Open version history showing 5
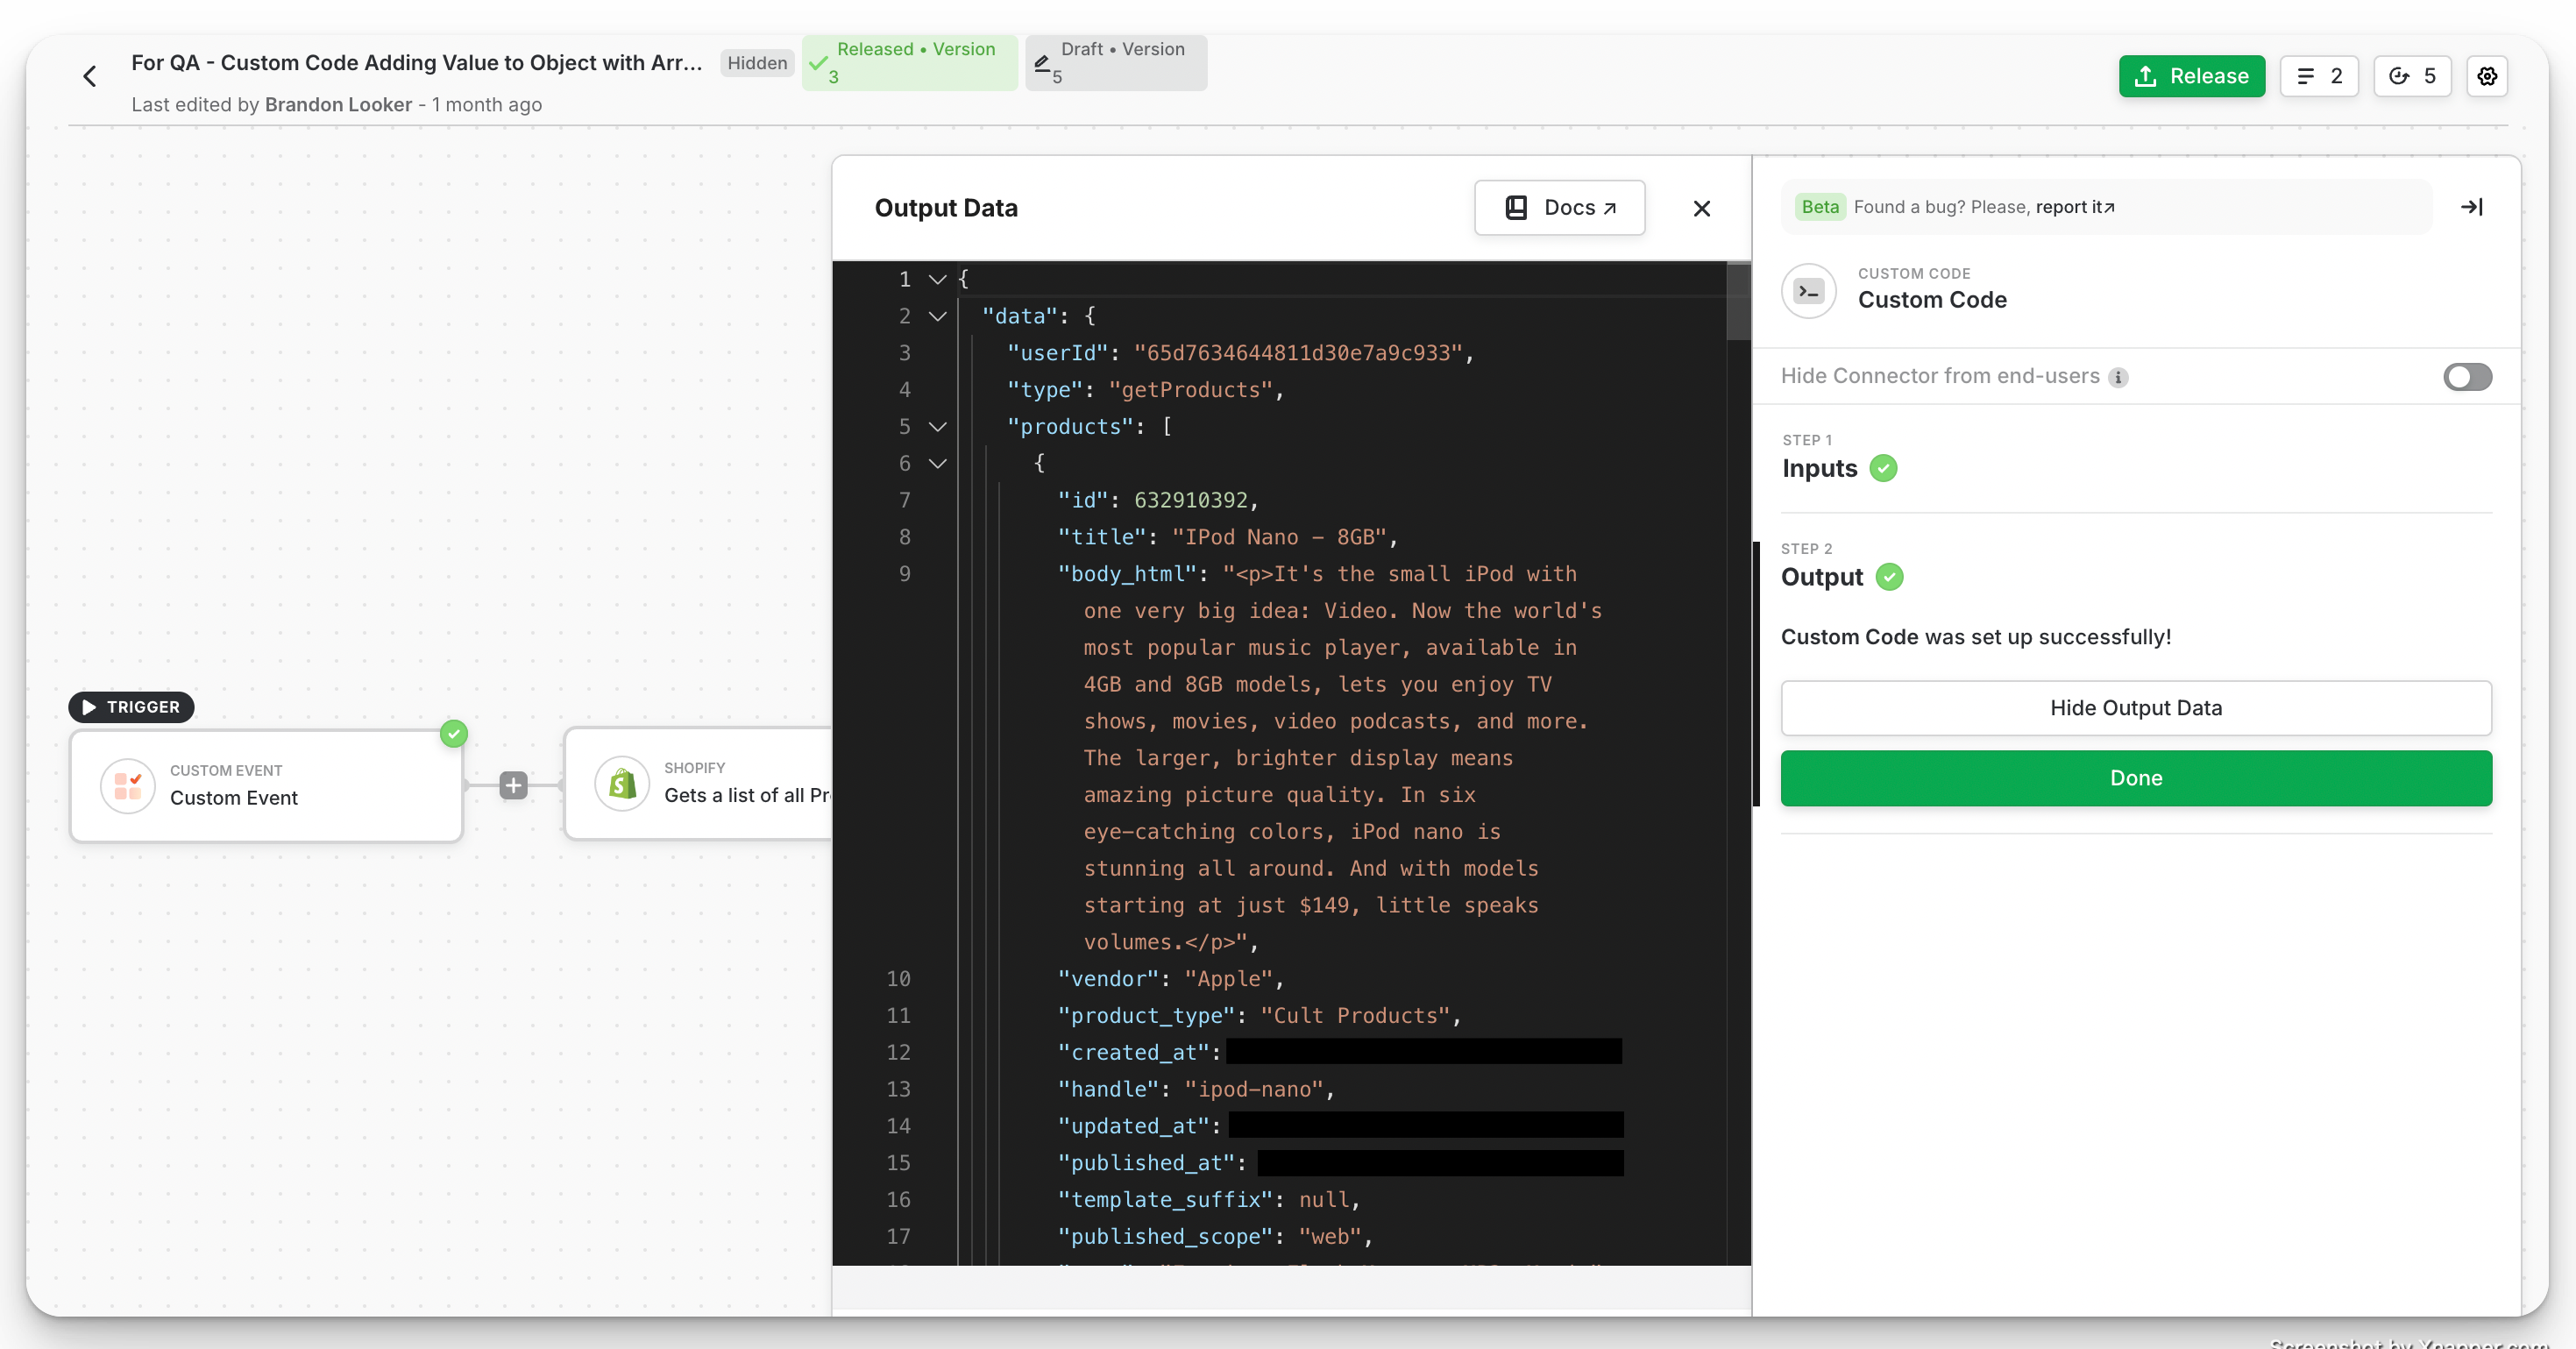 [2412, 76]
